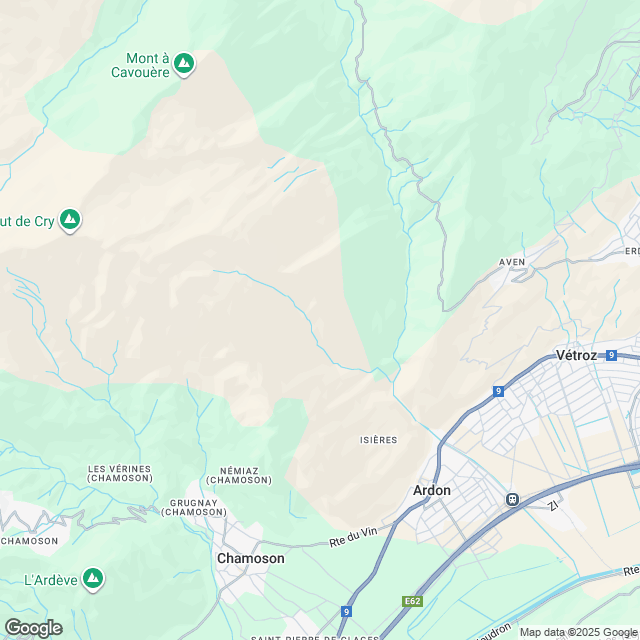
Task: Click the Les Vérines (Chamoson) label
Action: click(120, 473)
